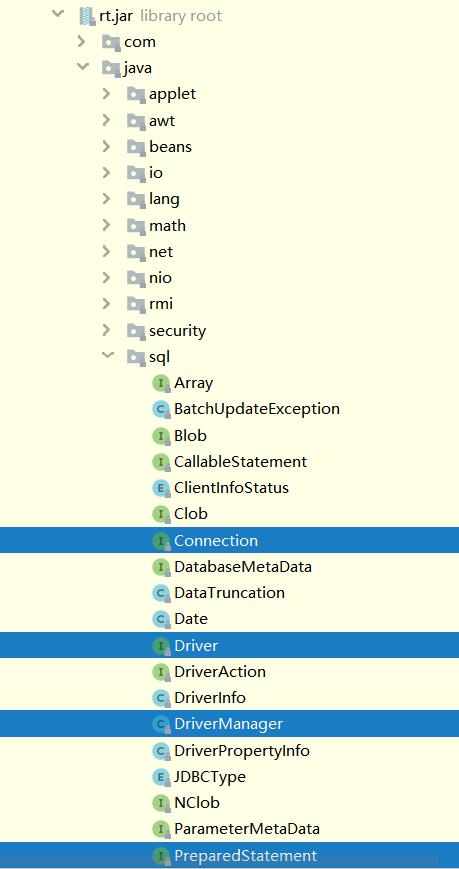Click the Array interface icon
The width and height of the screenshot is (459, 869).
point(160,383)
